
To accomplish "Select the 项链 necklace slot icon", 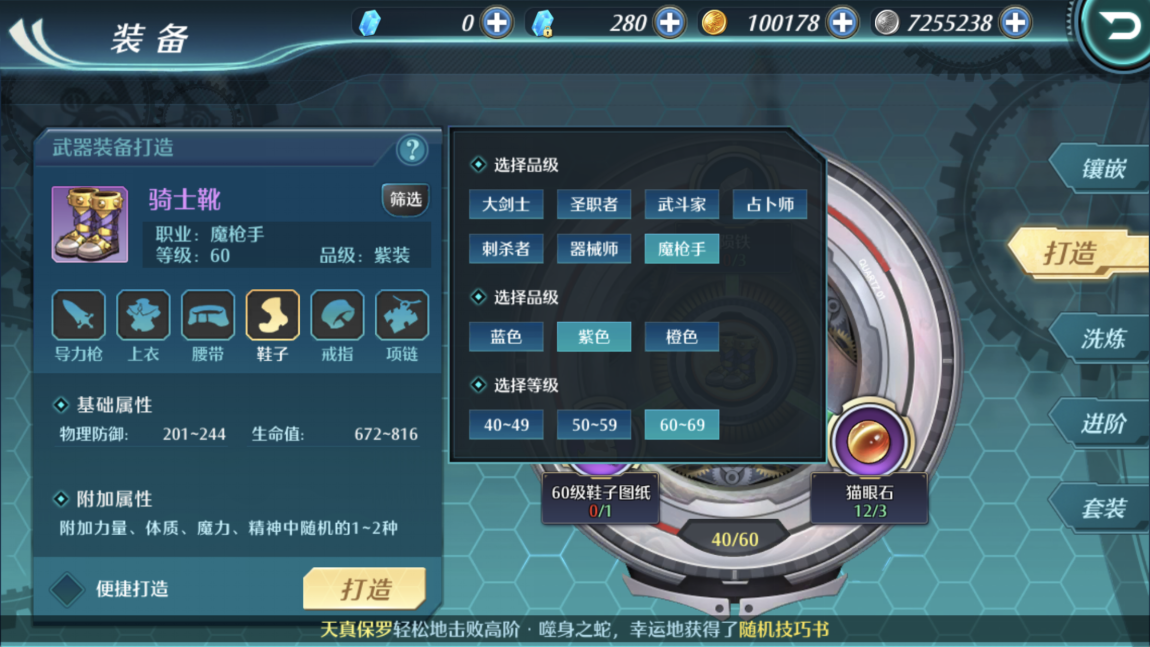I will click(x=402, y=315).
